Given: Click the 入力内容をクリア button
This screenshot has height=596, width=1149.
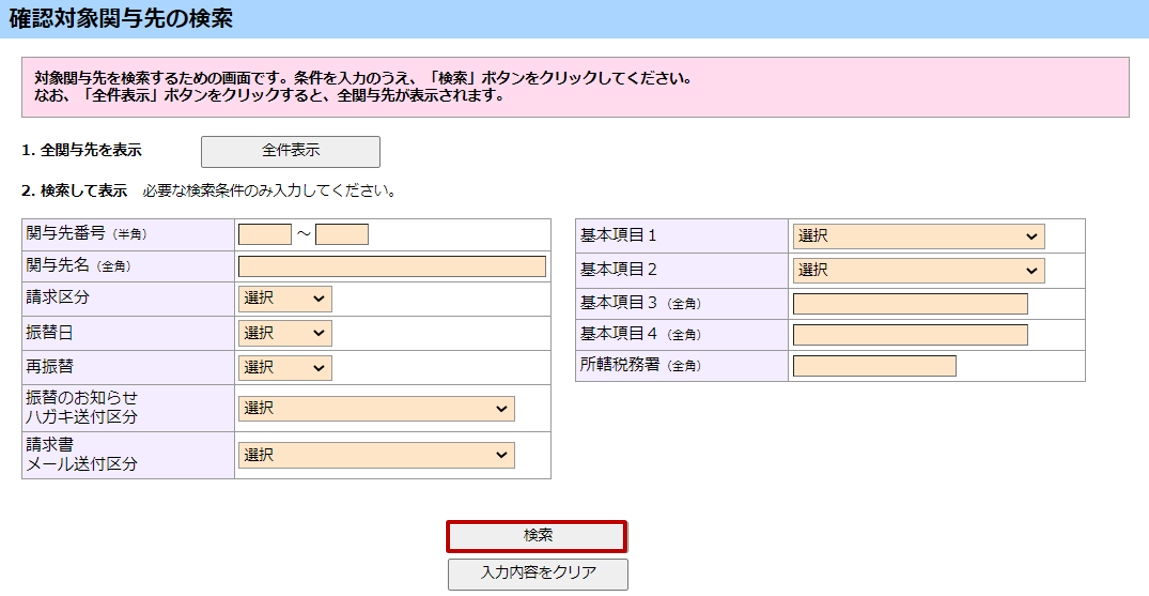Looking at the screenshot, I should [x=537, y=573].
